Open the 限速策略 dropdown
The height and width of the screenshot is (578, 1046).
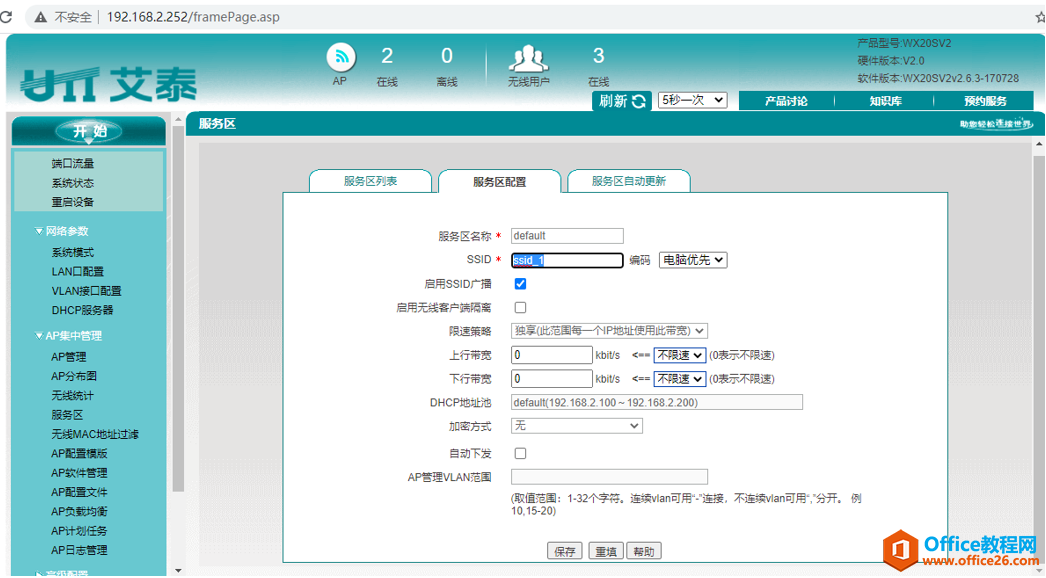click(x=609, y=331)
